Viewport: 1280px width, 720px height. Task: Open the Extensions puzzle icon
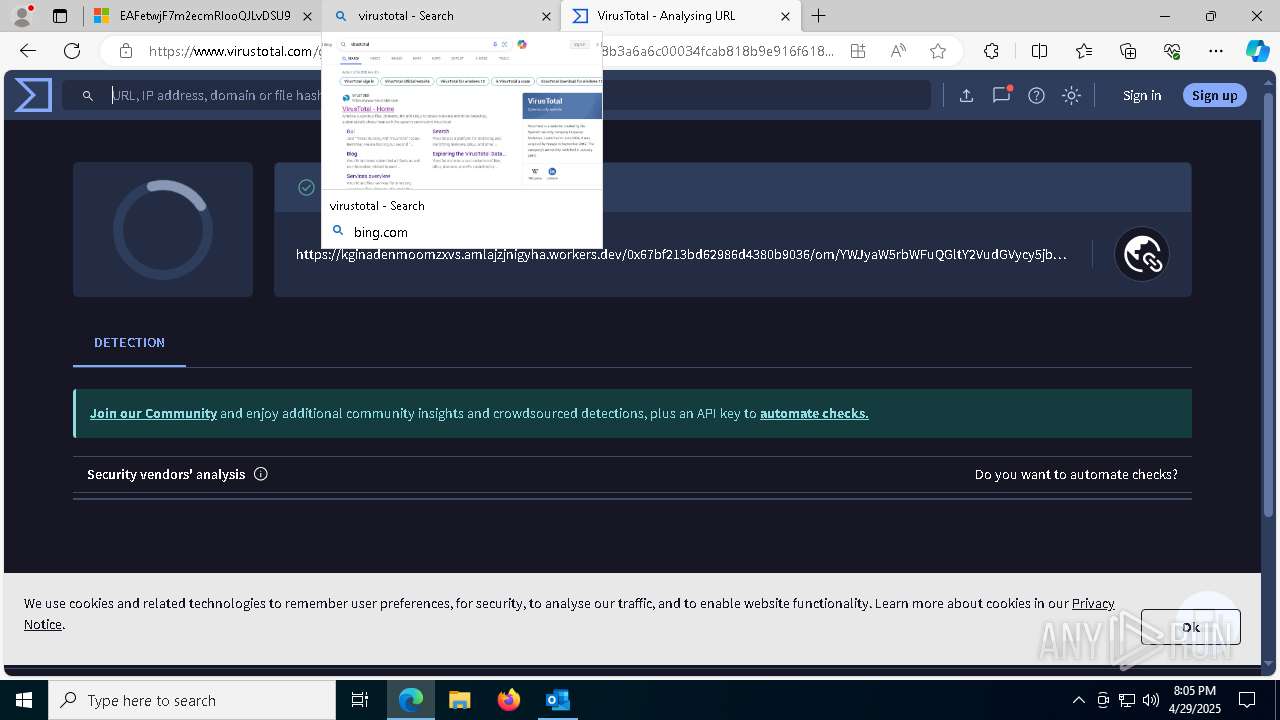pyautogui.click(x=991, y=51)
